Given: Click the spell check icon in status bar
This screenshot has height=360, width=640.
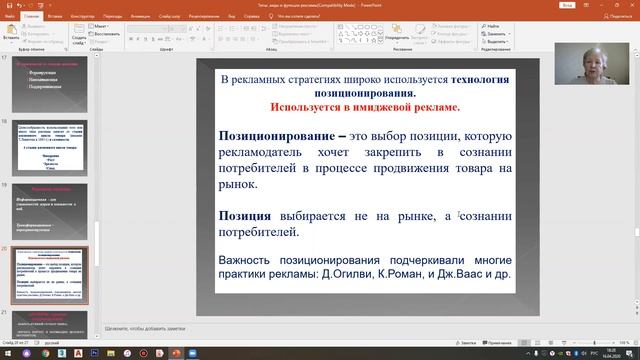Looking at the screenshot, I should [37, 343].
